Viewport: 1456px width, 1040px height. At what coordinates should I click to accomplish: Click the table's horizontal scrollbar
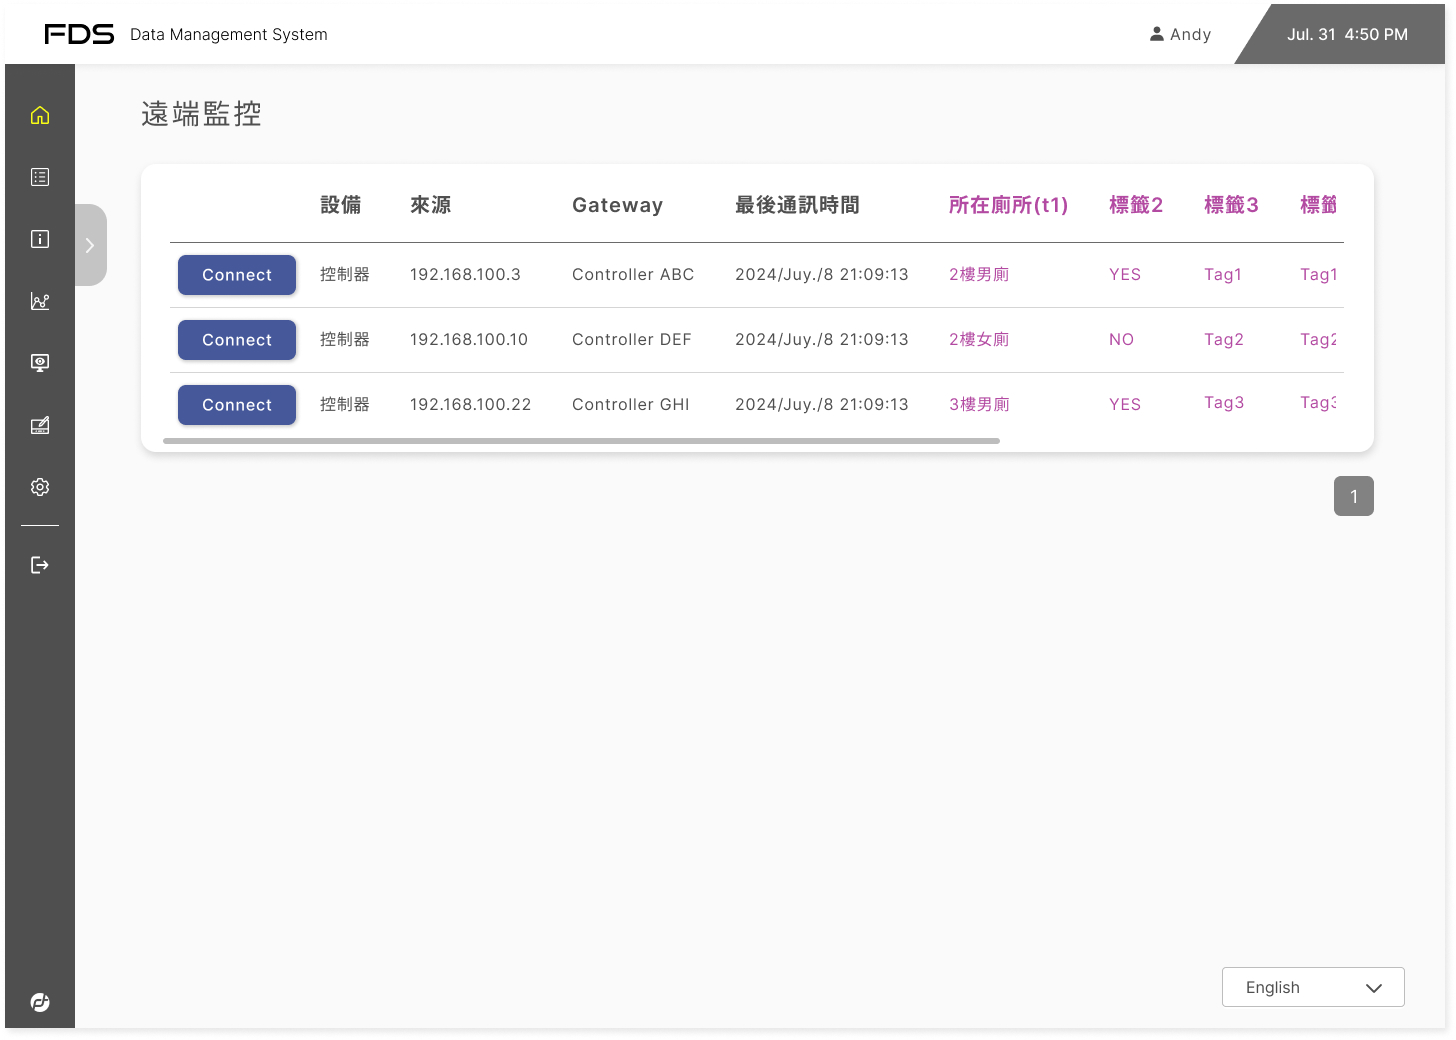click(580, 440)
